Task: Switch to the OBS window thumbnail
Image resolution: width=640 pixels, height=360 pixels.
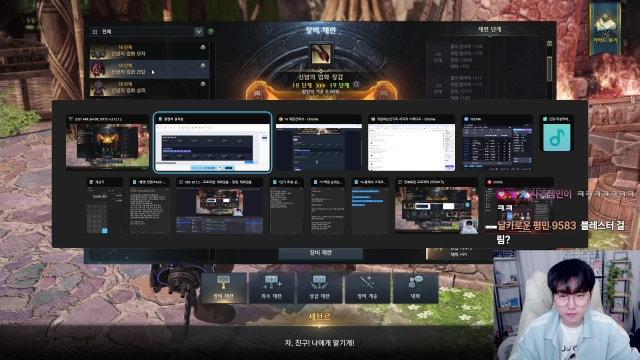Action: pos(220,206)
